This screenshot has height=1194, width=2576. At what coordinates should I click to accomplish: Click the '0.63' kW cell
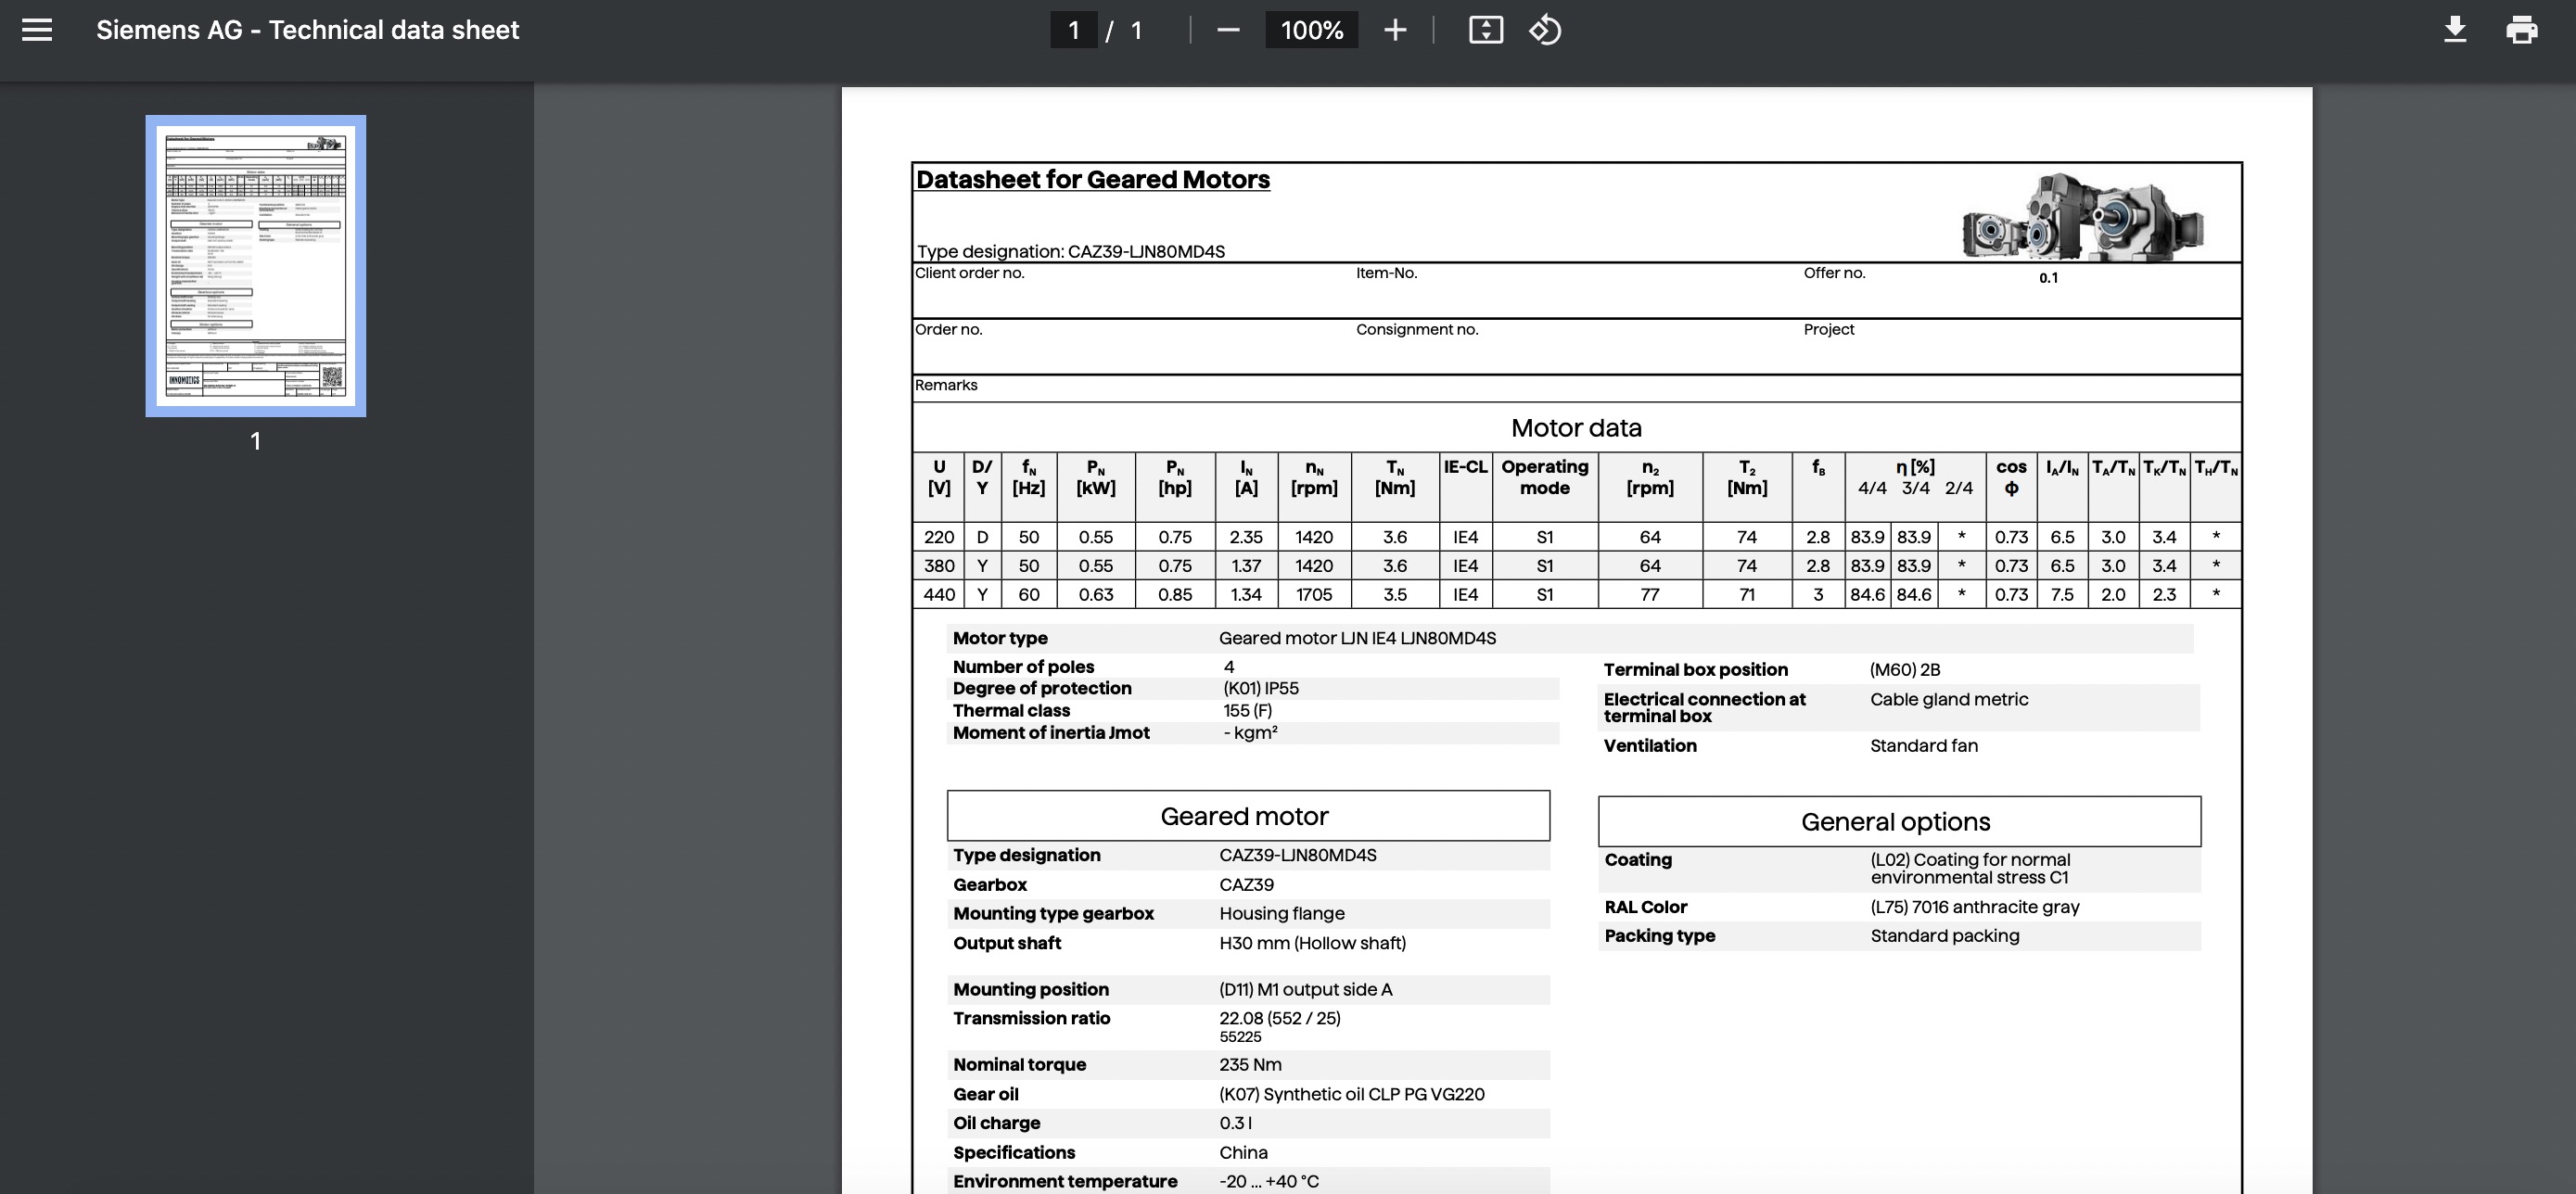1095,595
